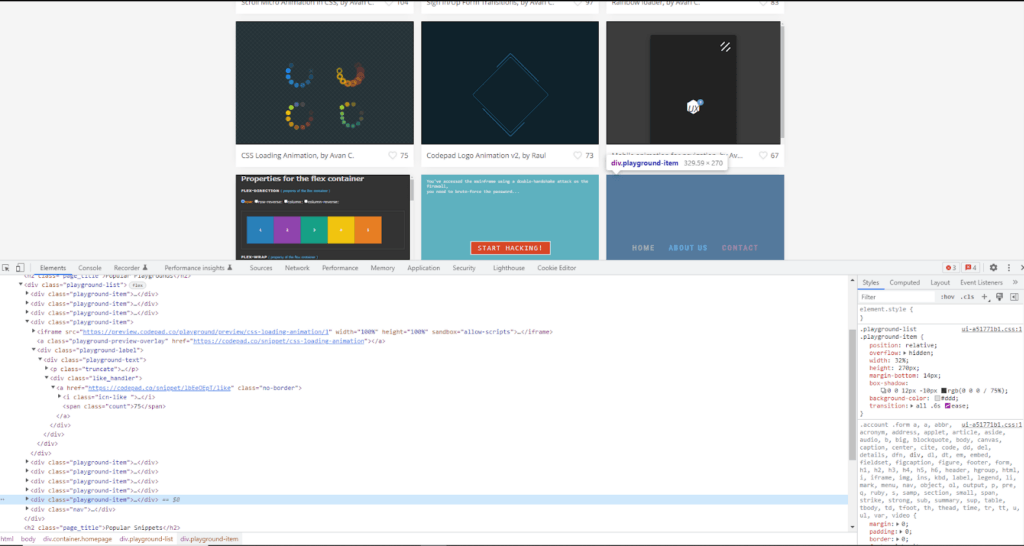1024x546 pixels.
Task: Open the Cookie Editor tab
Action: click(557, 268)
